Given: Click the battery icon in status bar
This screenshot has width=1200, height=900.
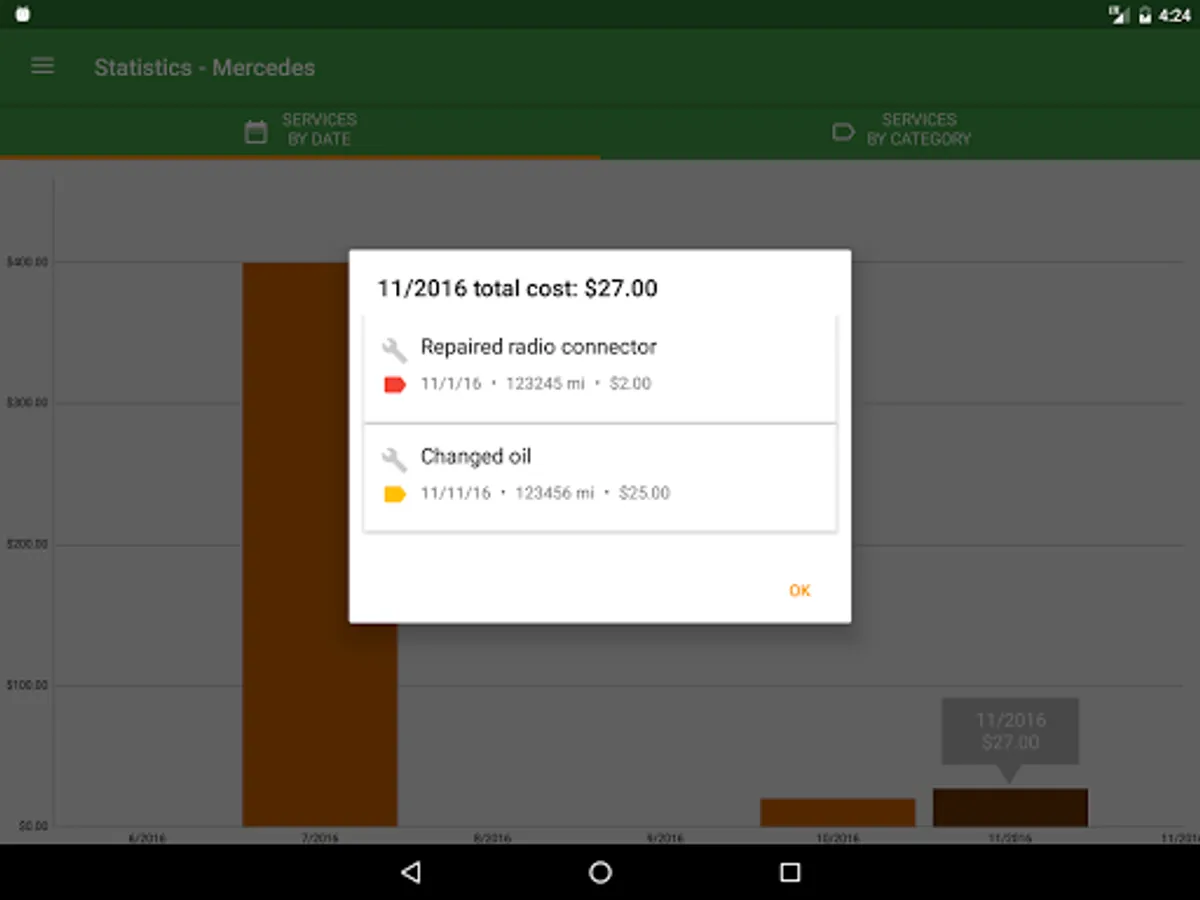Looking at the screenshot, I should coord(1146,15).
